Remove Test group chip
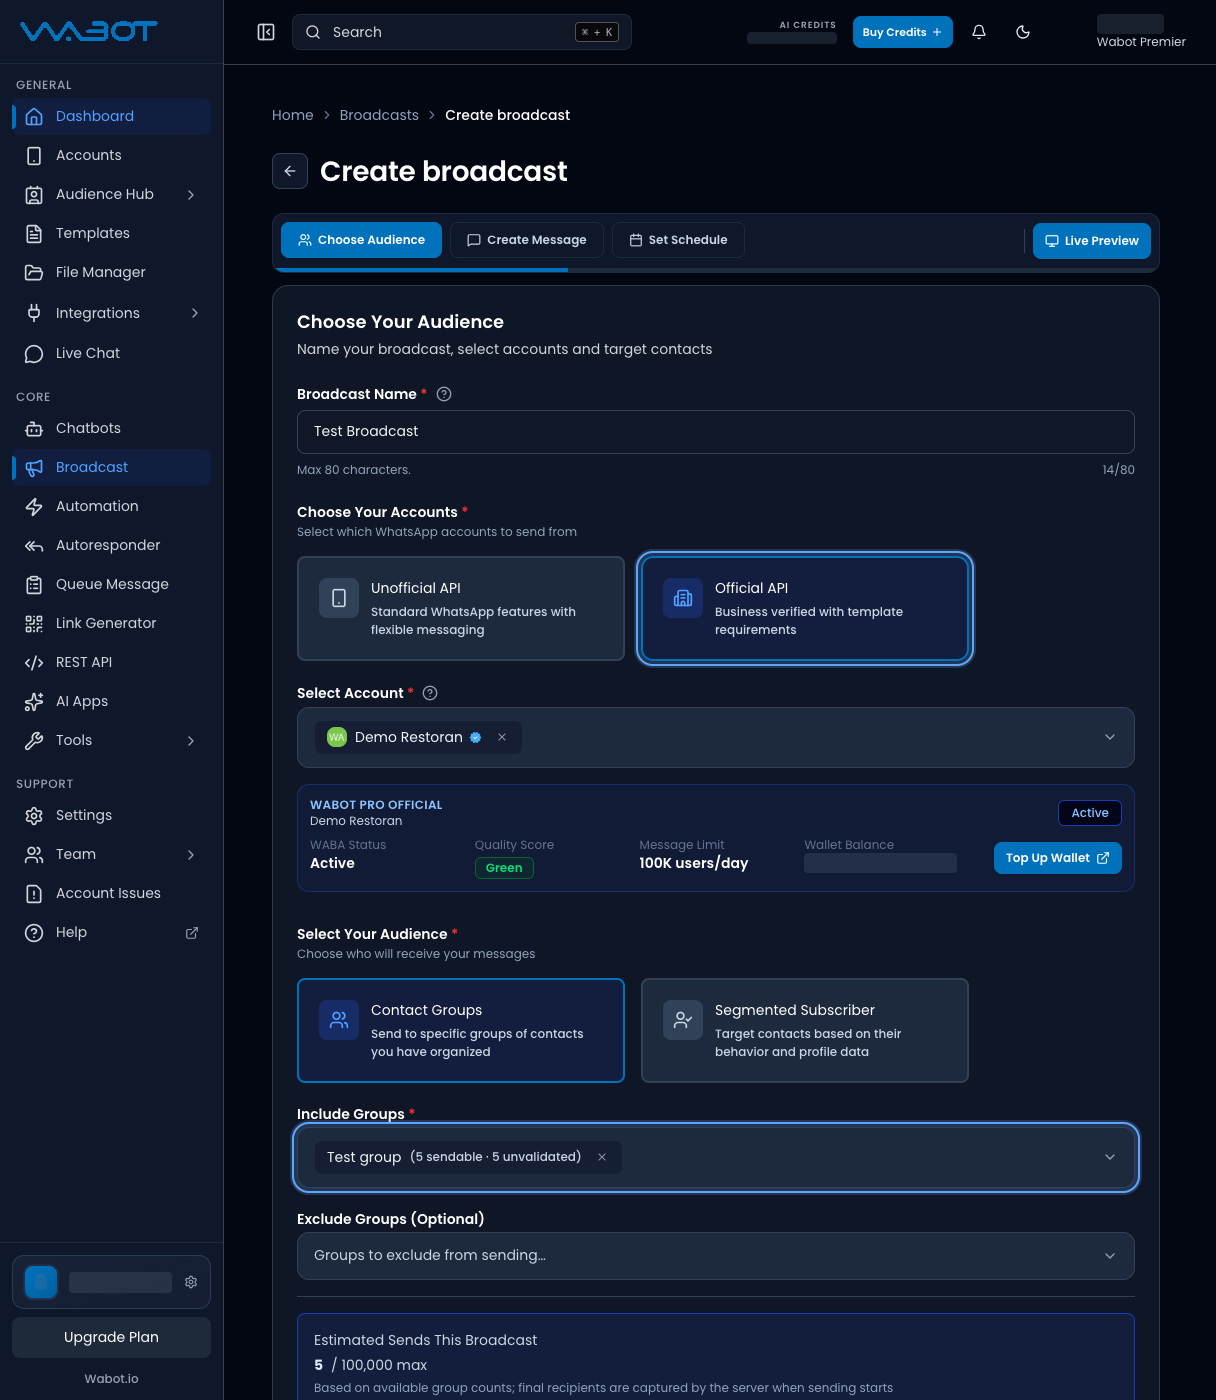1216x1400 pixels. [x=602, y=1157]
